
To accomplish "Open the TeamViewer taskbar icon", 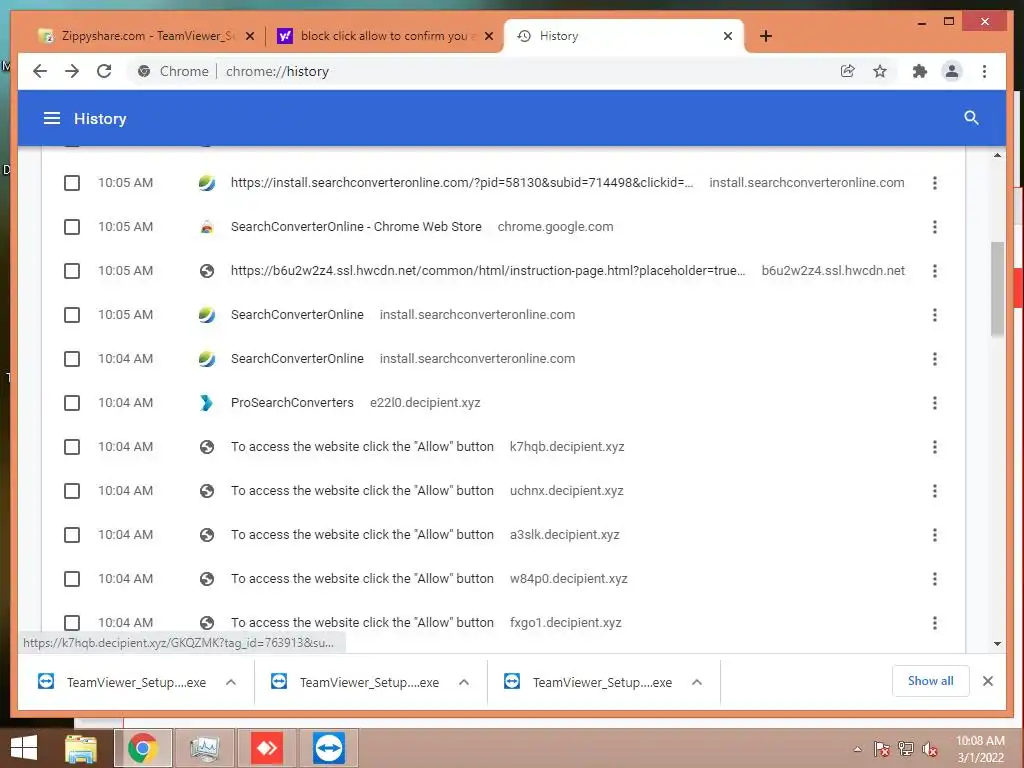I will point(328,748).
